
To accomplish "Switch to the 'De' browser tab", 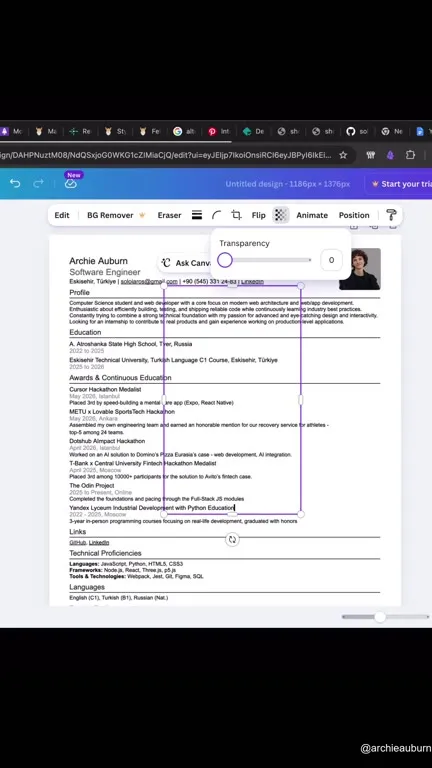I will pos(253,131).
